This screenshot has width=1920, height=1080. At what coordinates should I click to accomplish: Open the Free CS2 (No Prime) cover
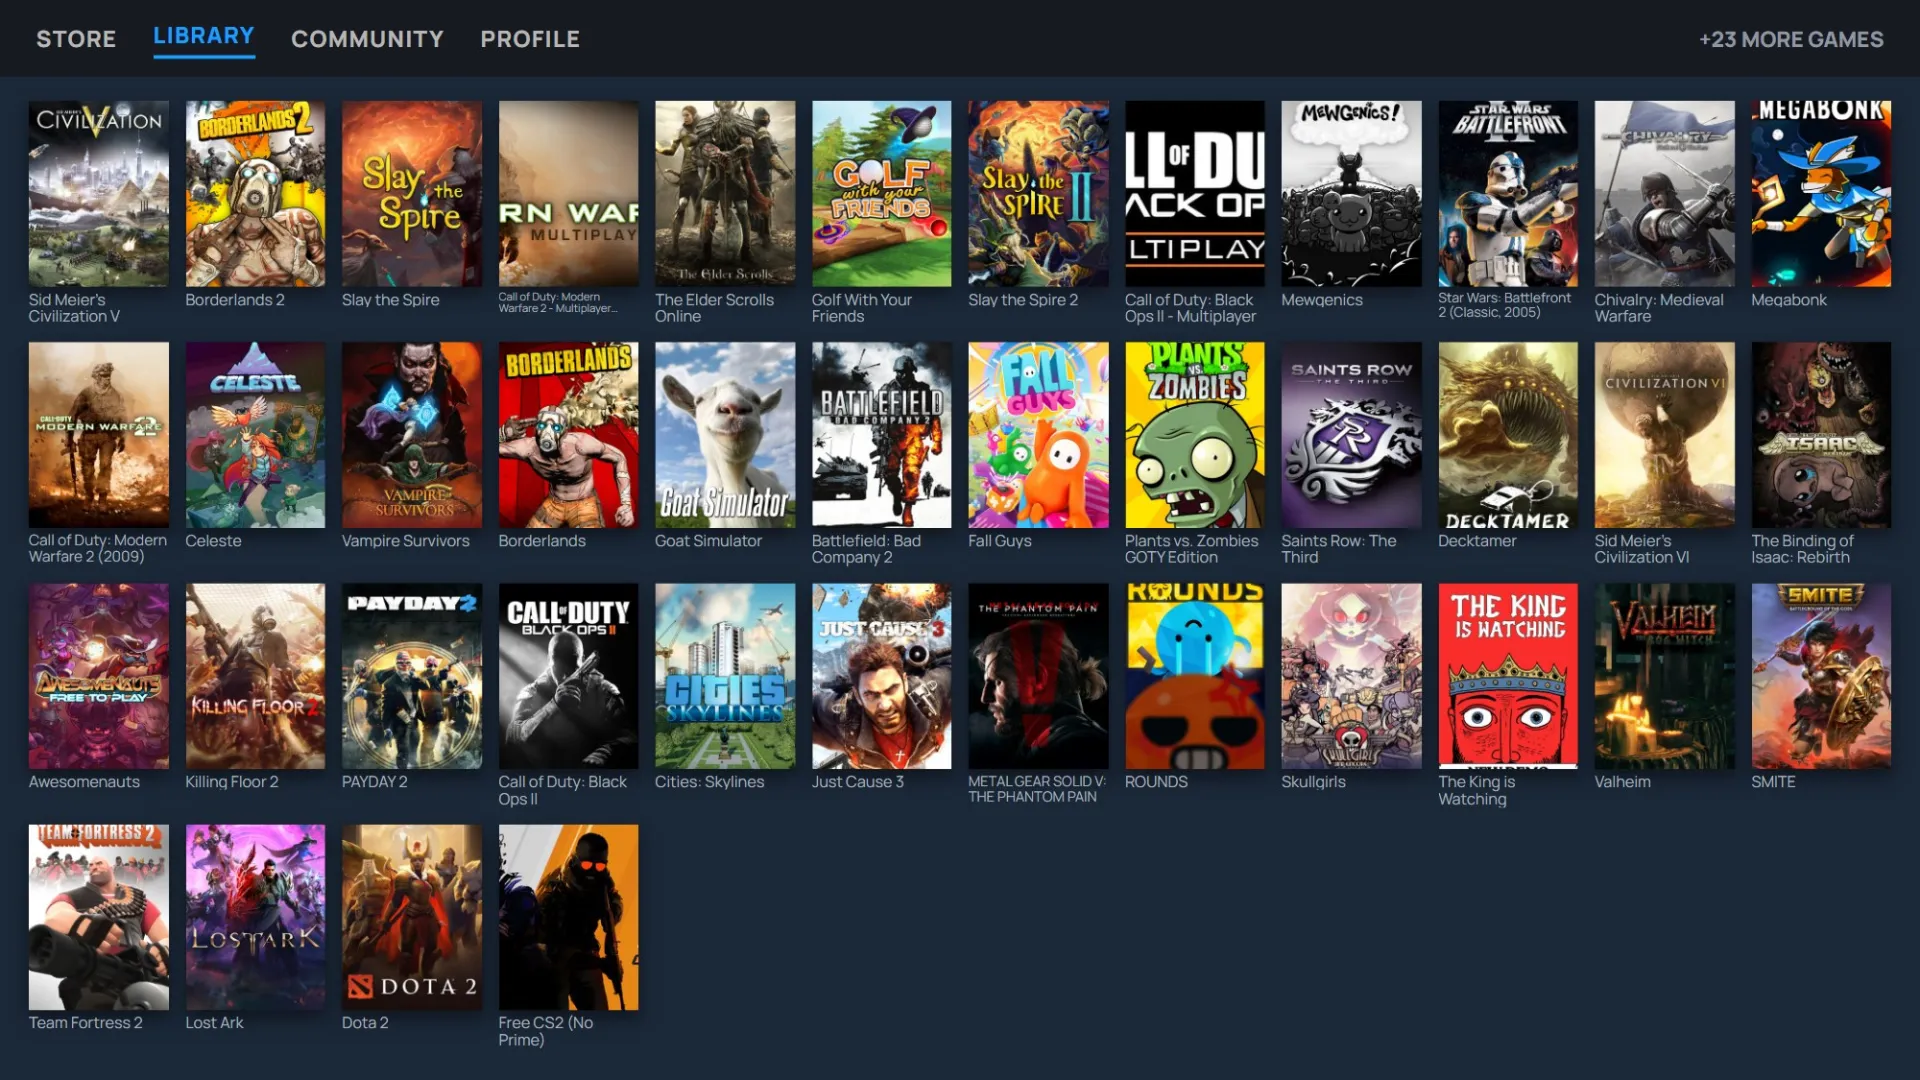[x=568, y=917]
